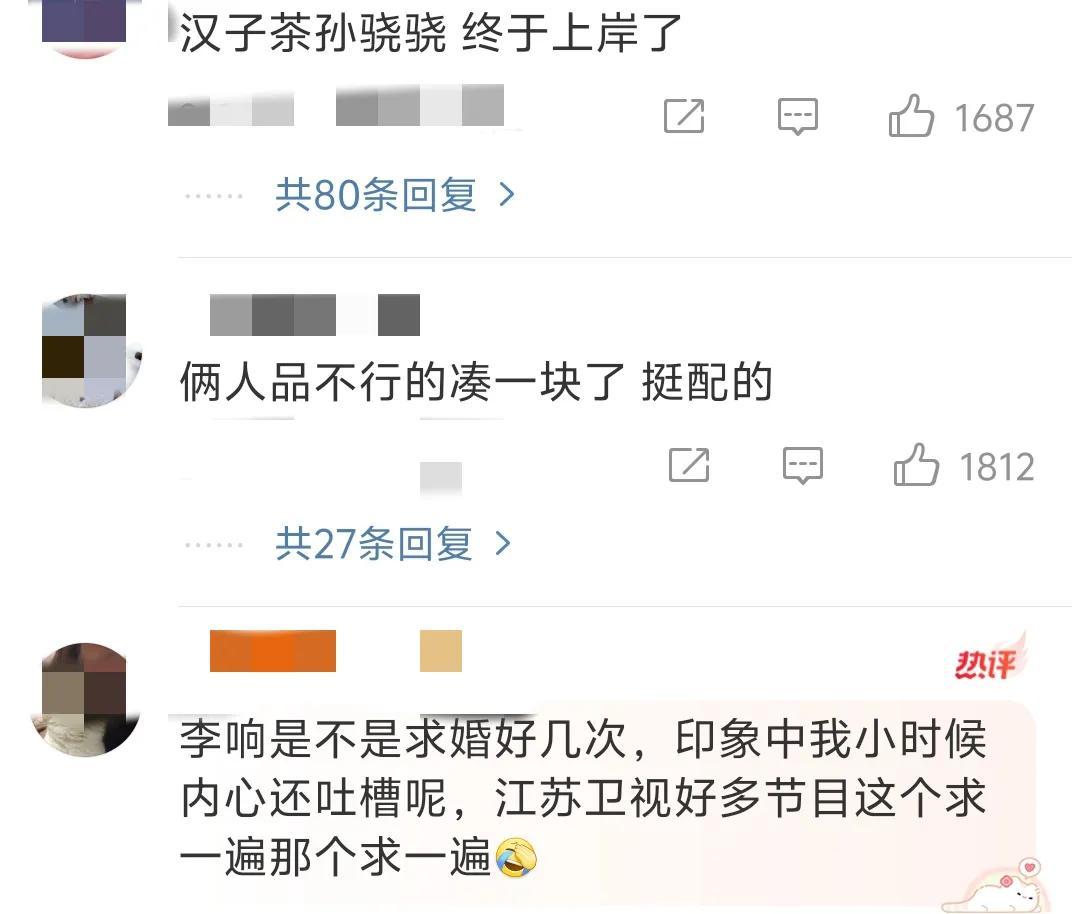Tap the 热评 hot comment badge
This screenshot has height=914, width=1072.
click(989, 660)
